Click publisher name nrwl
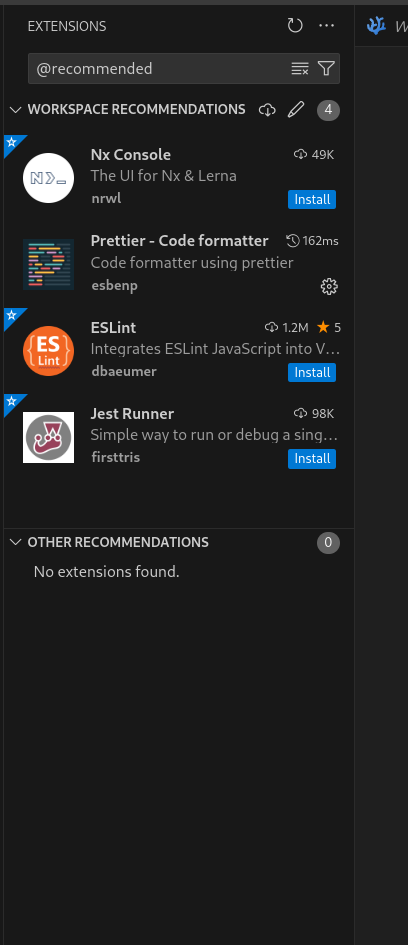This screenshot has width=408, height=945. (106, 199)
